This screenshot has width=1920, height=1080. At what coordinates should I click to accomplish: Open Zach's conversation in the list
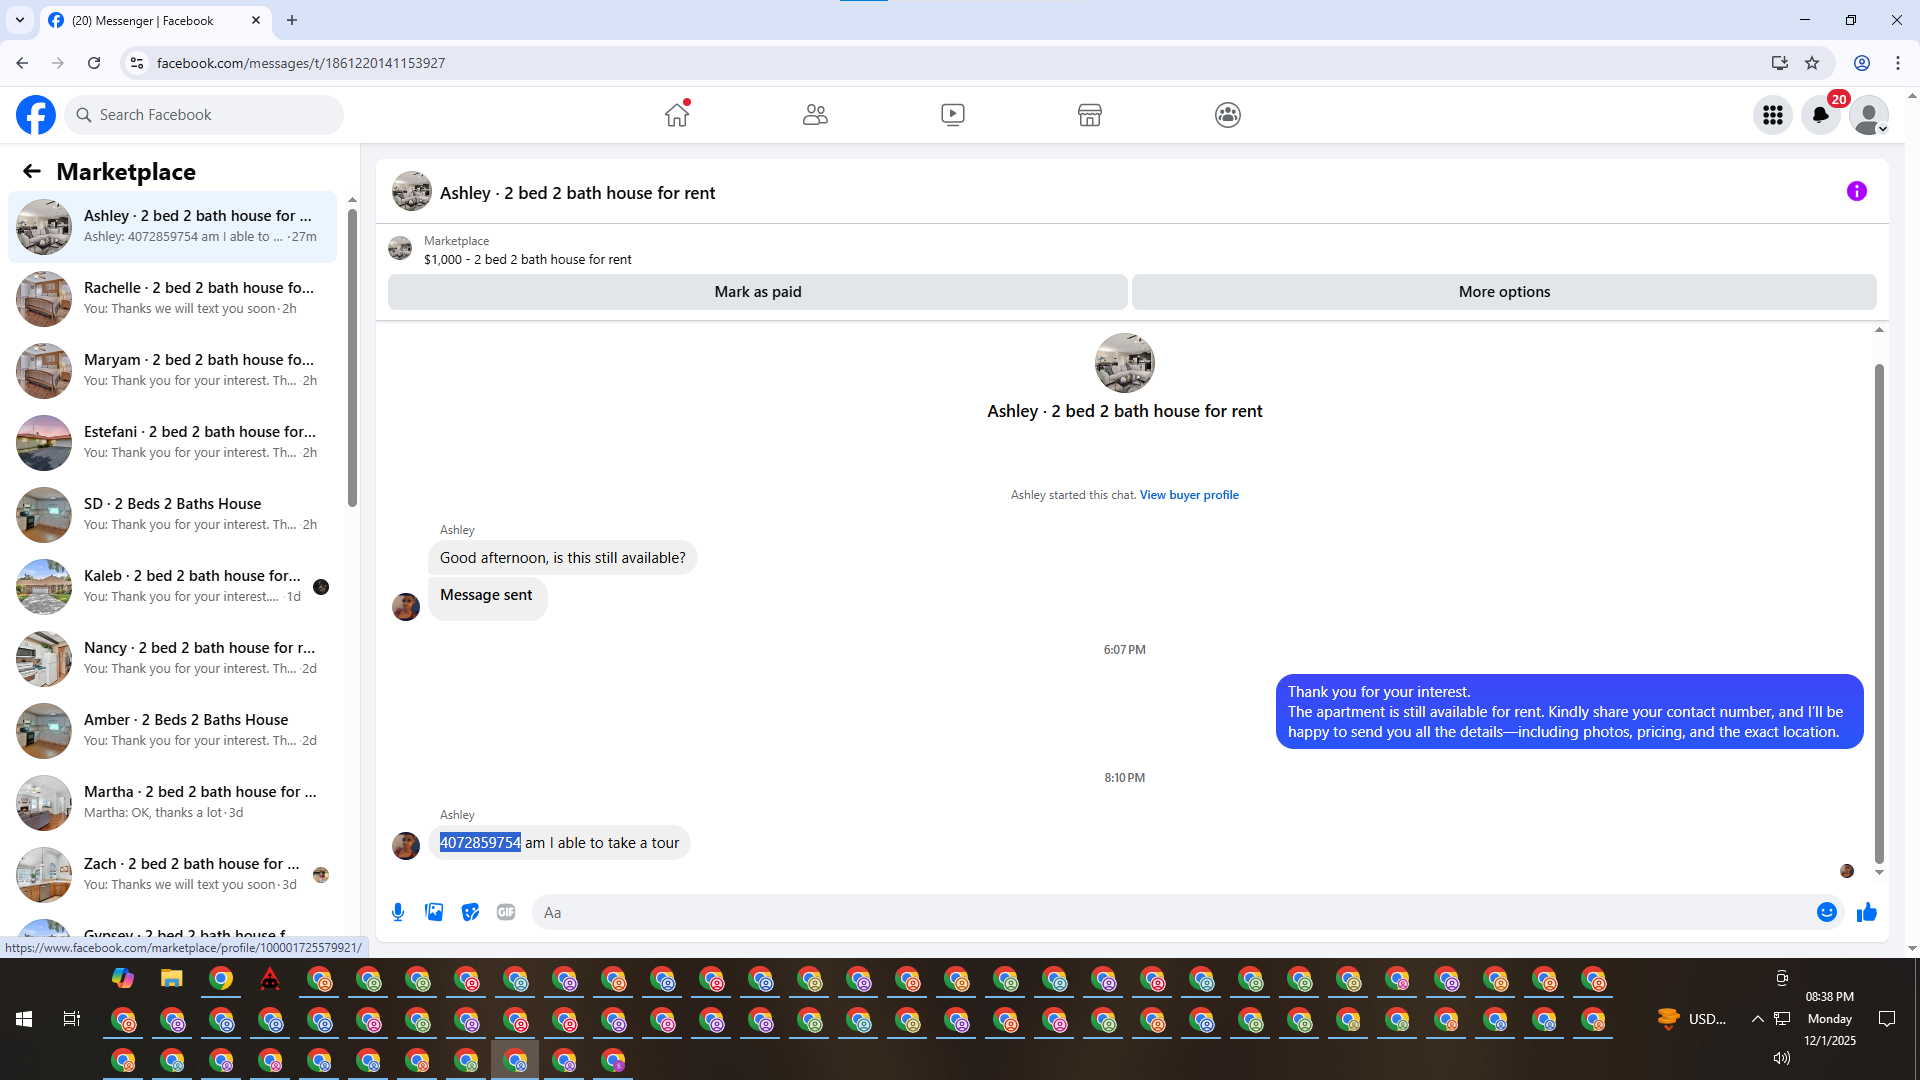point(172,875)
